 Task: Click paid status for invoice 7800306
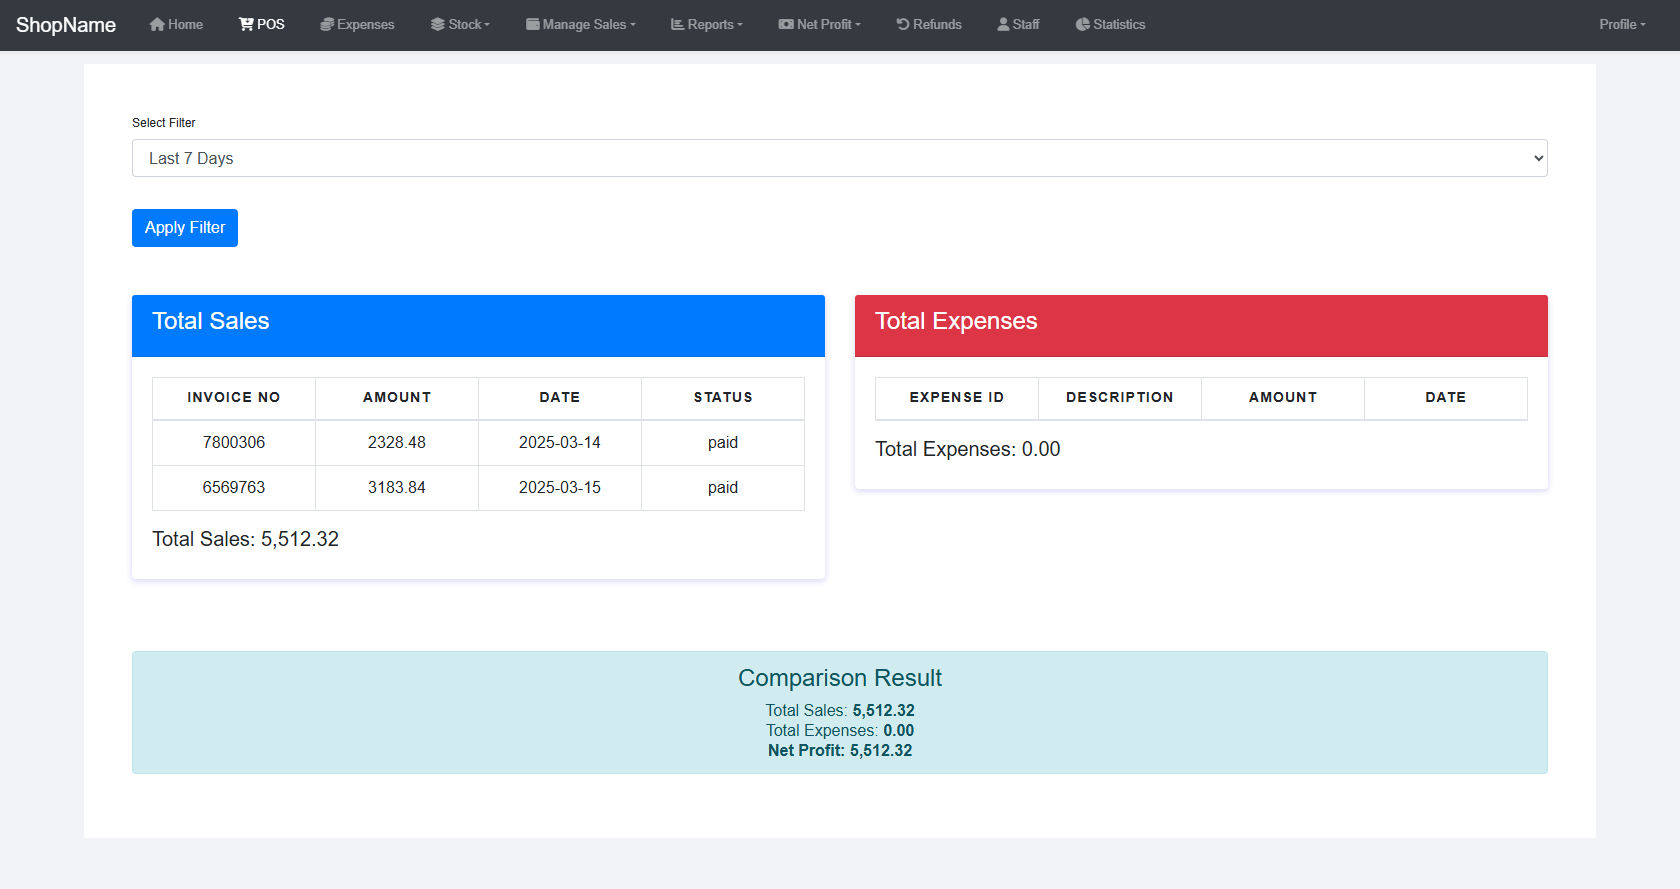(723, 443)
